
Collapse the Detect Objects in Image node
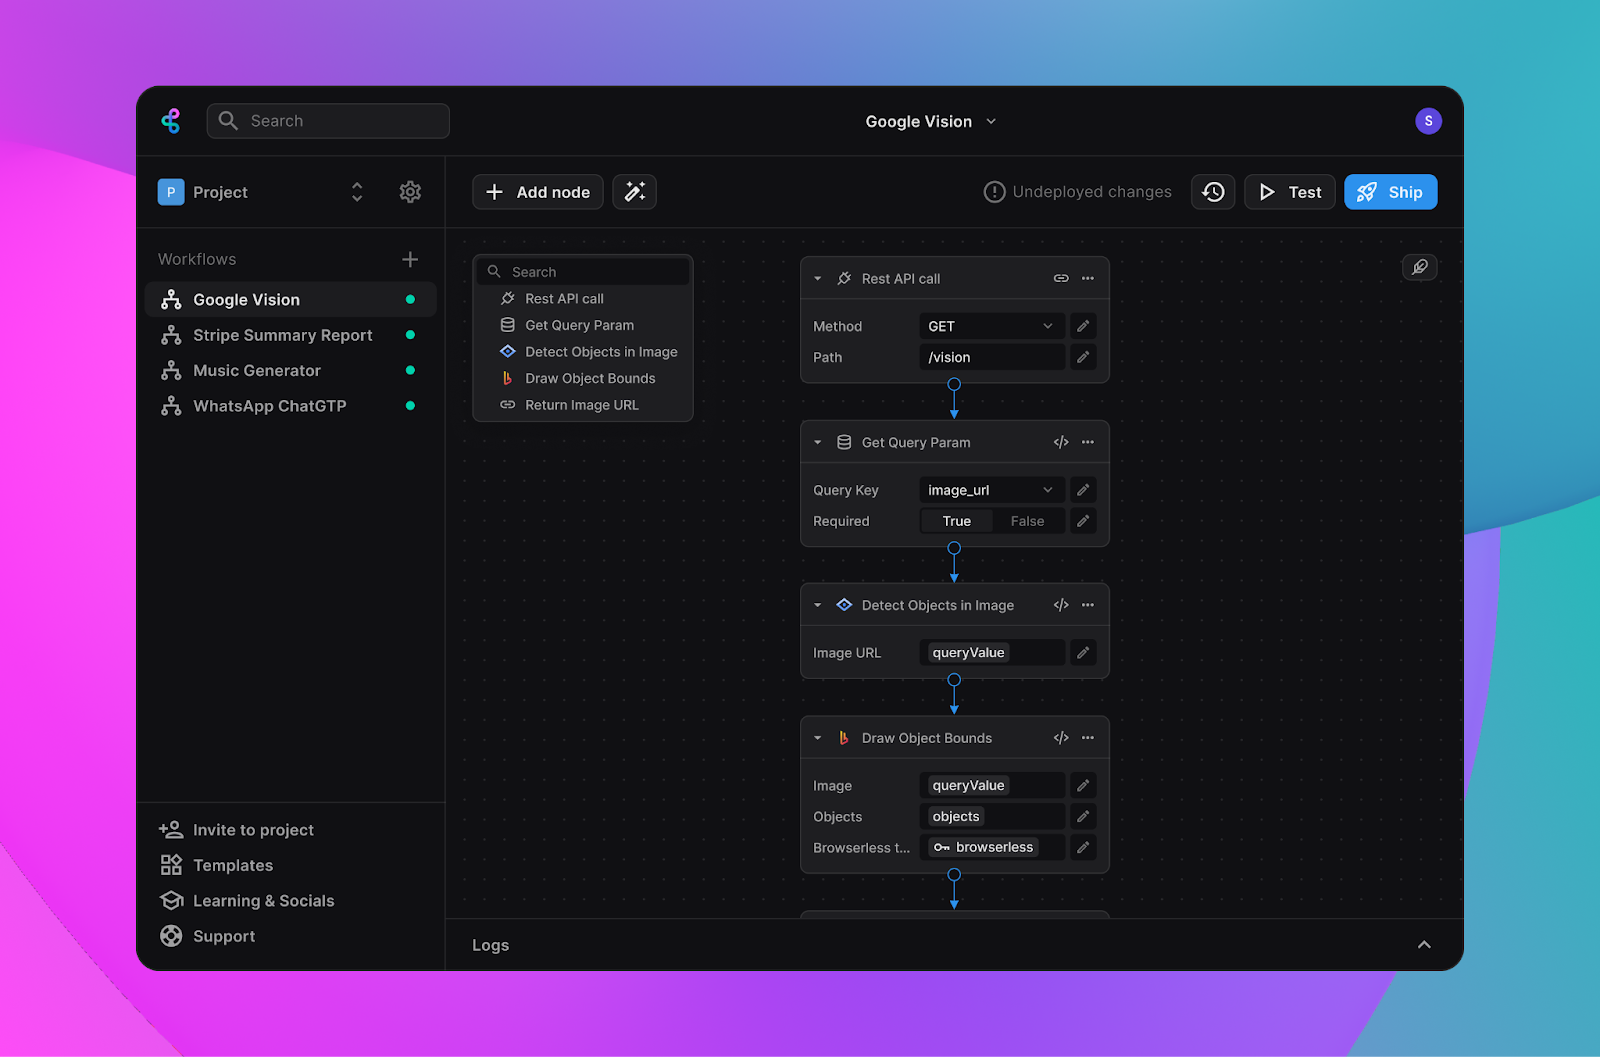817,605
